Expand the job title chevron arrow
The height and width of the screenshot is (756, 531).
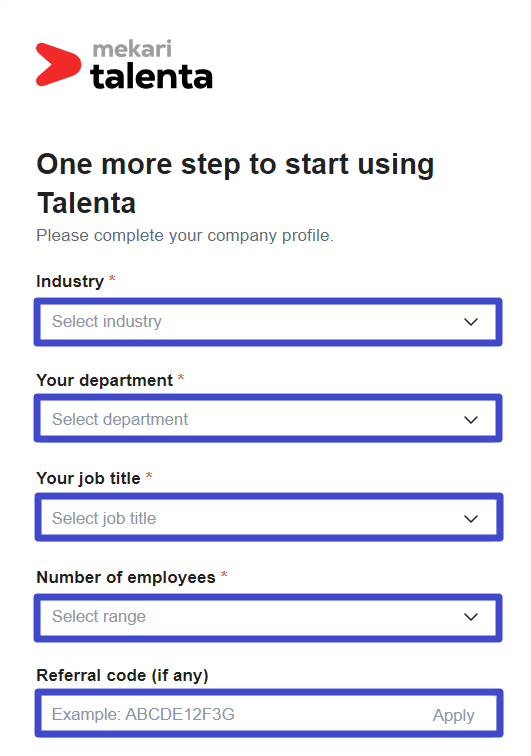(471, 519)
